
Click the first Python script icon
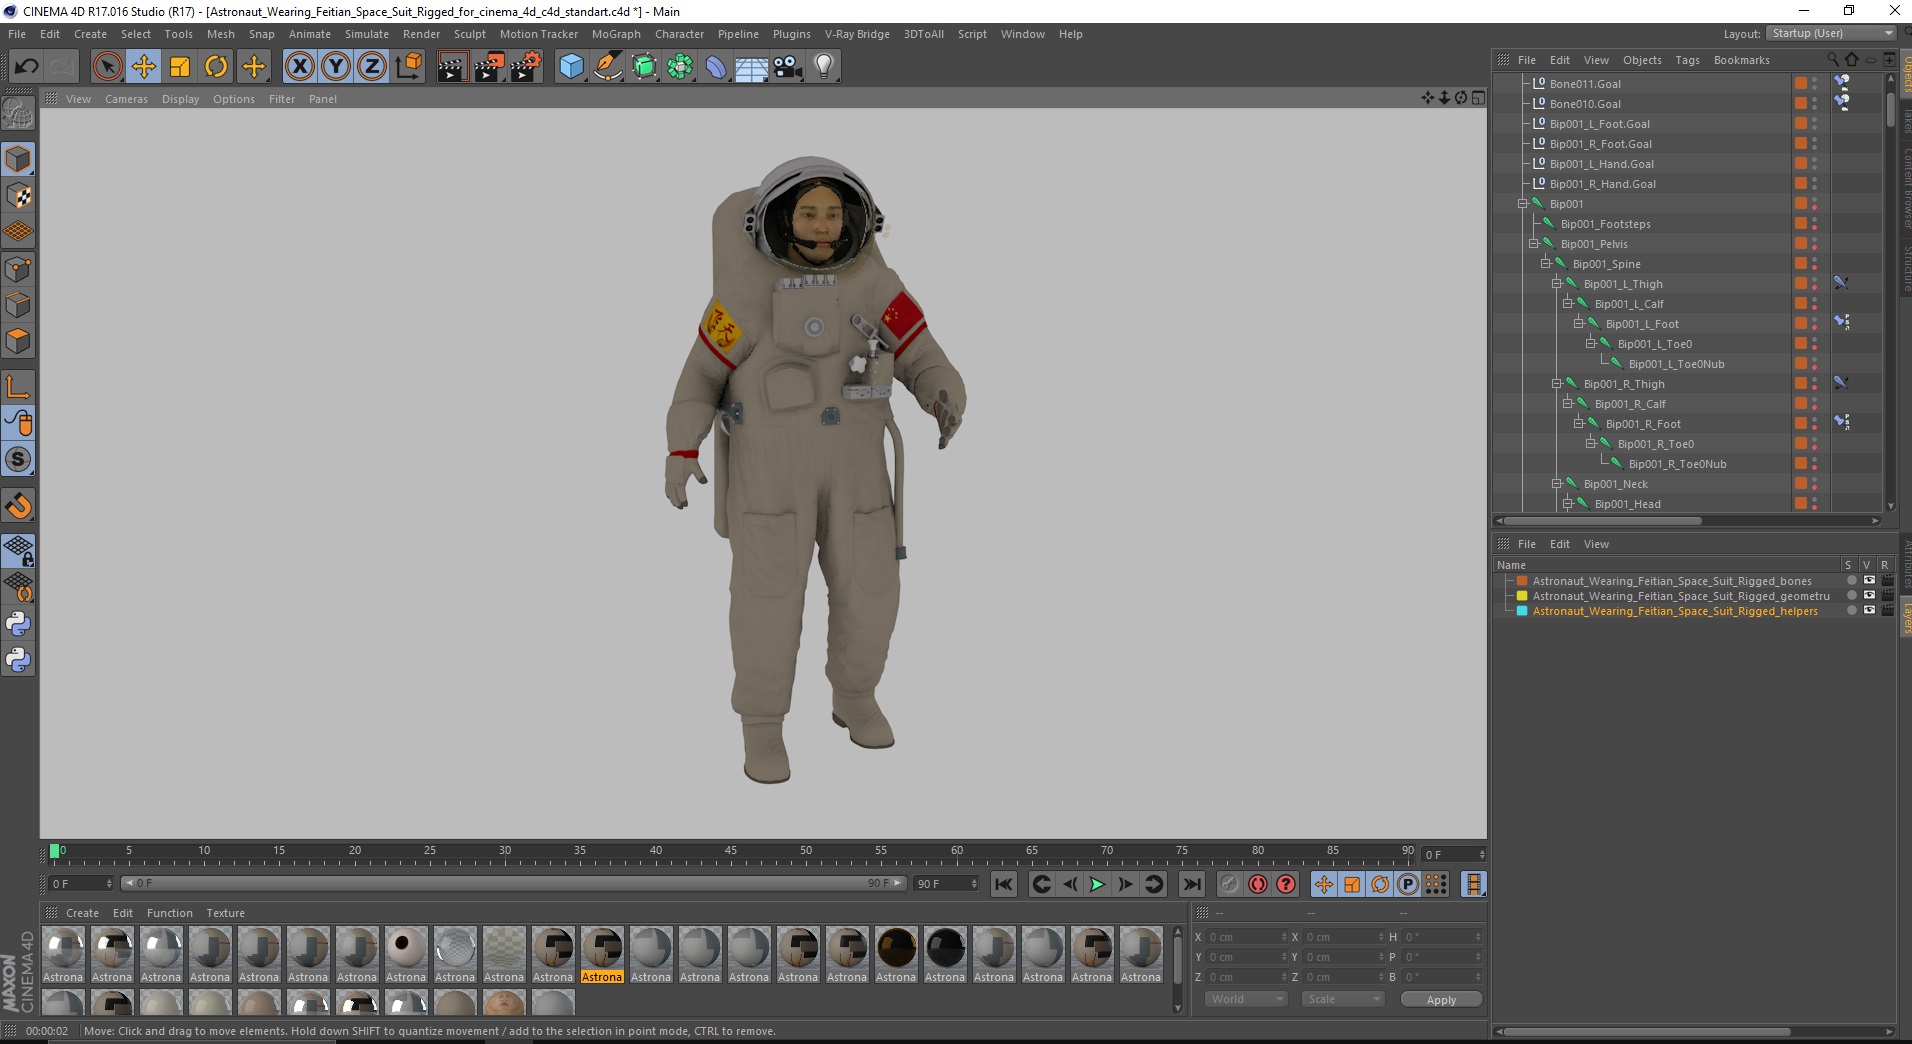(18, 624)
